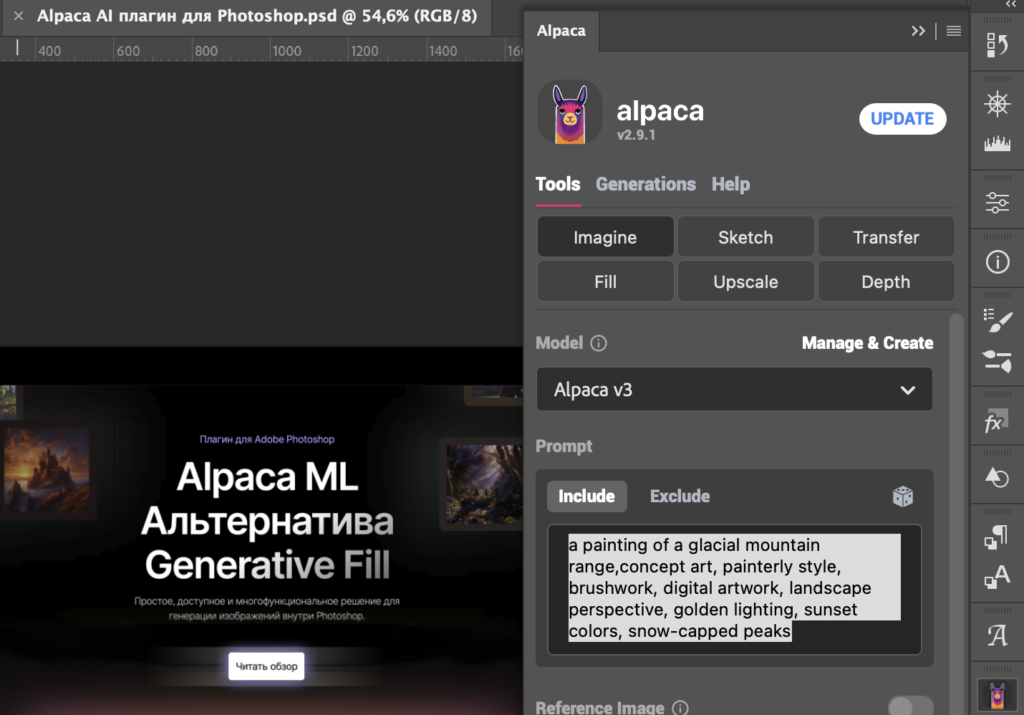Screen dimensions: 1024x715
Task: Open the Styles (fx) panel icon
Action: click(x=997, y=421)
